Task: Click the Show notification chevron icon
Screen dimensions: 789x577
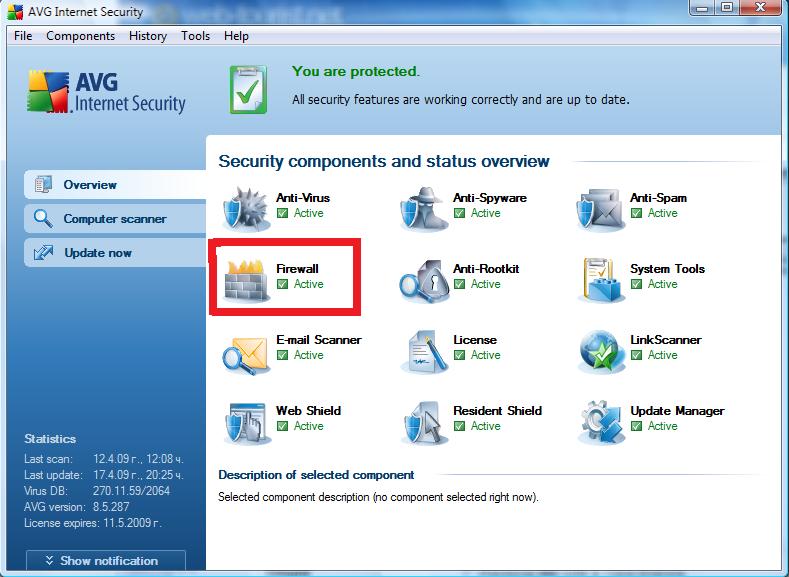Action: tap(49, 560)
